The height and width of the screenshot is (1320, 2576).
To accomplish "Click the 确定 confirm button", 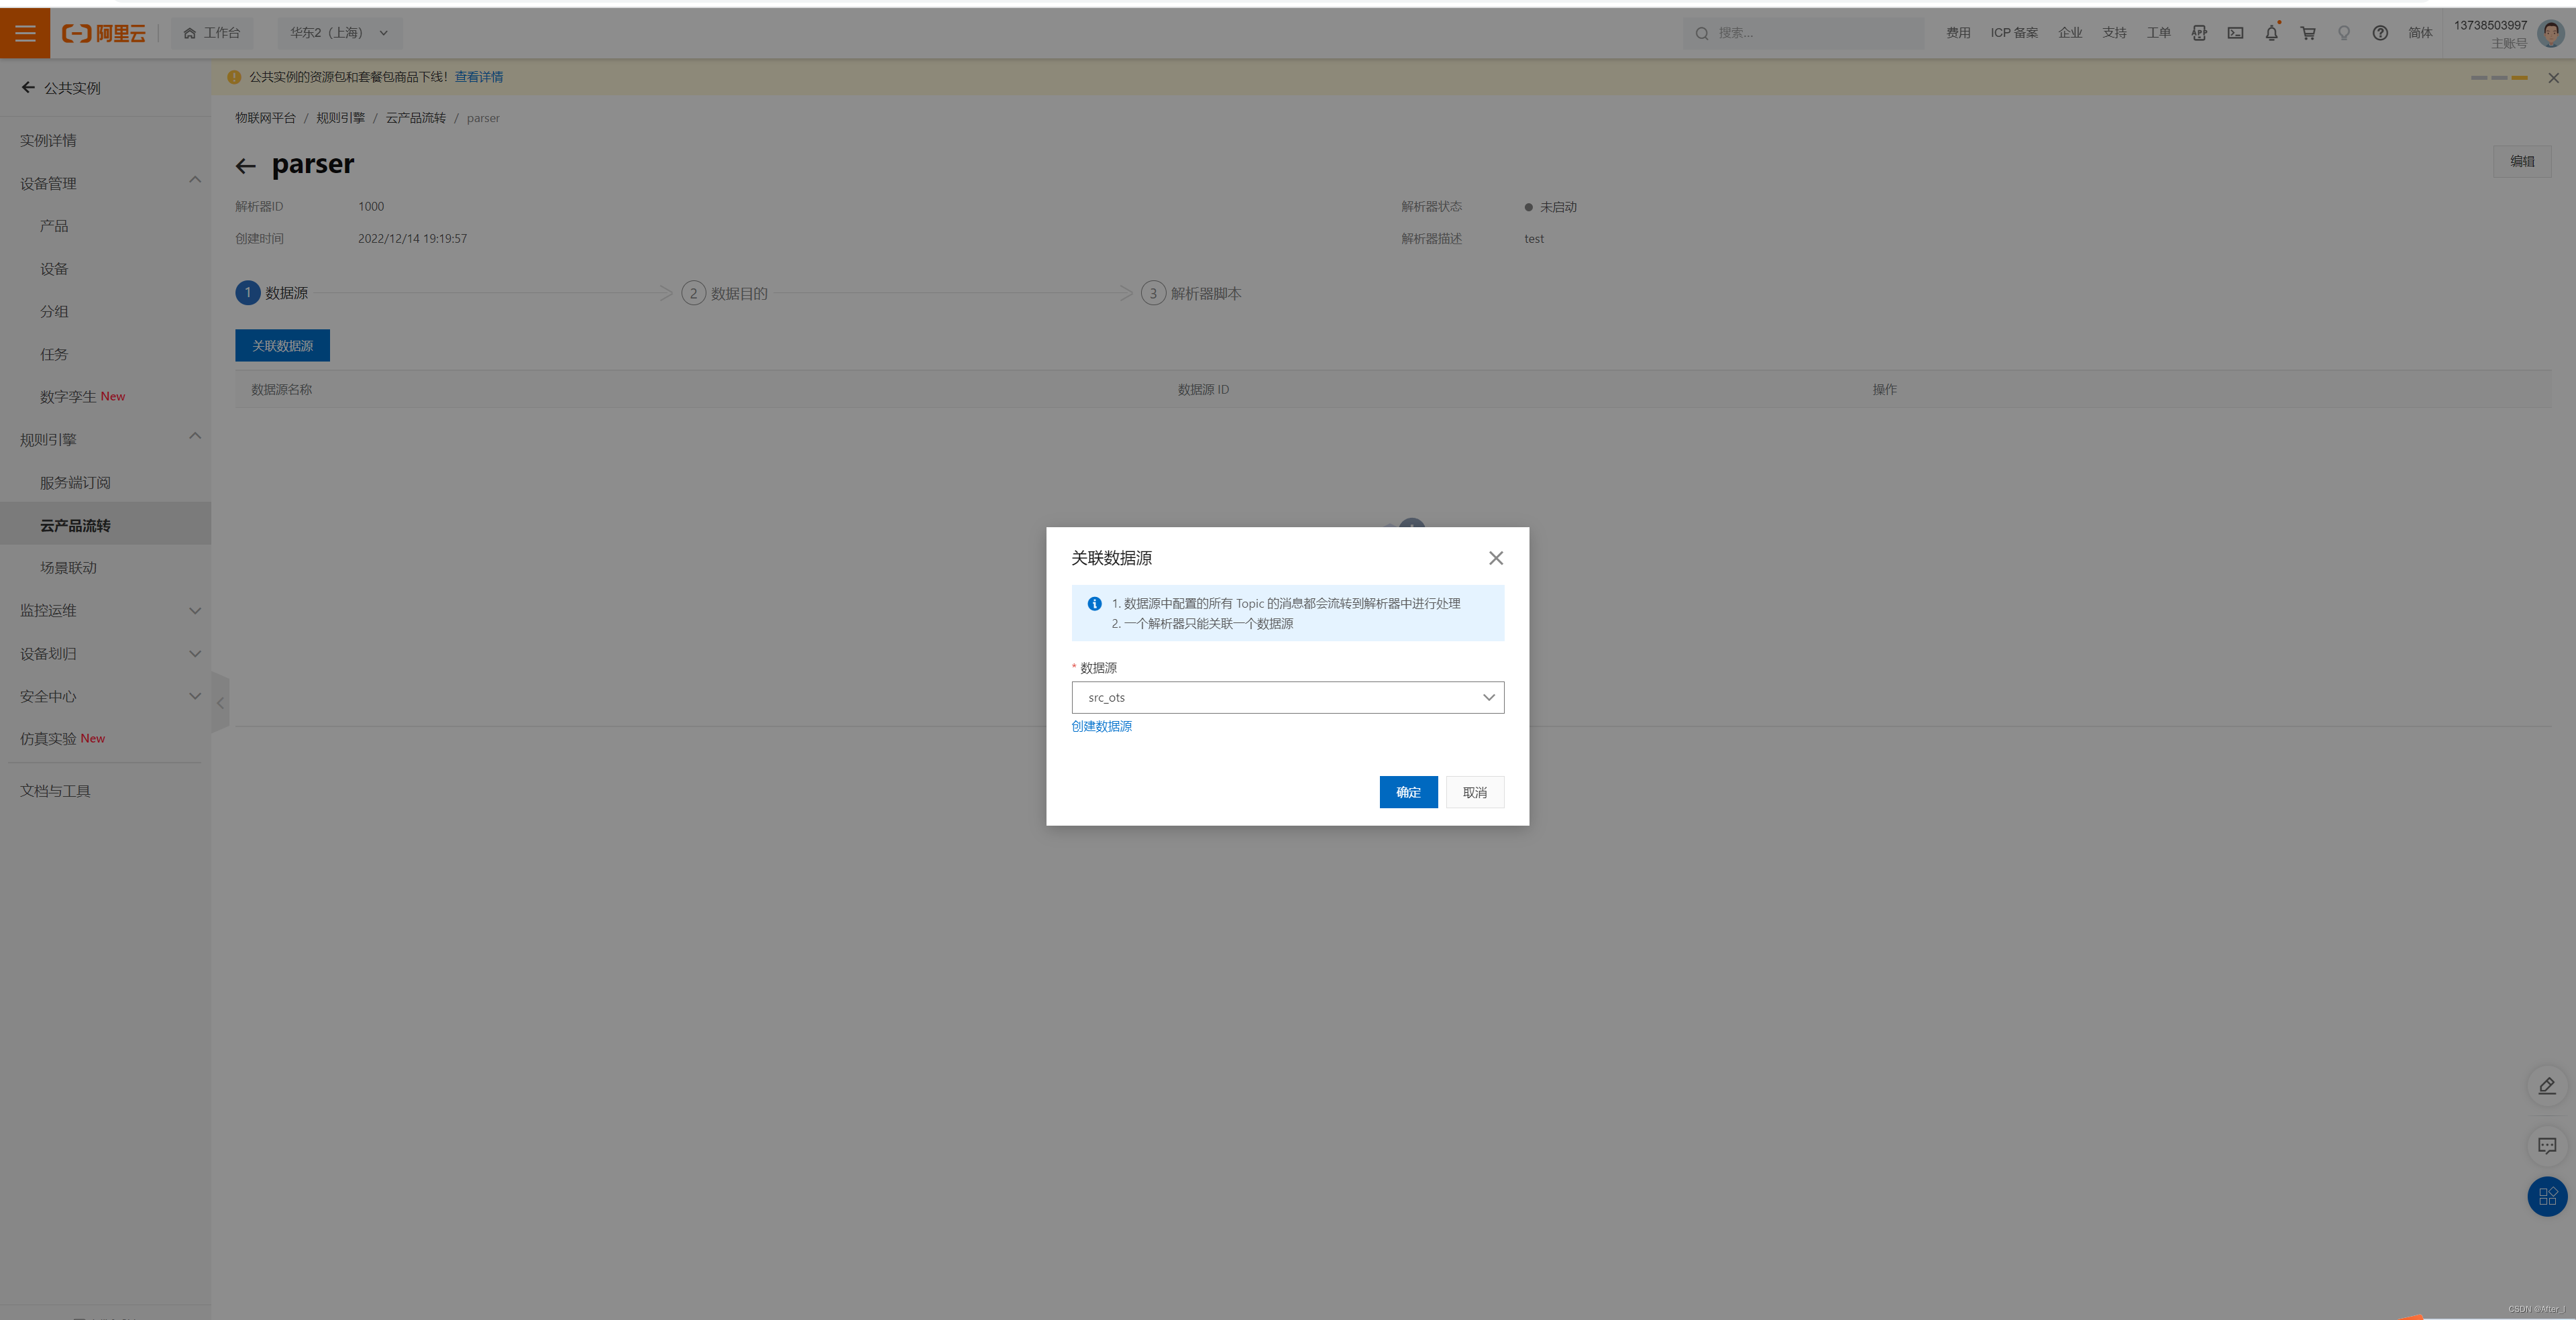I will (x=1407, y=792).
